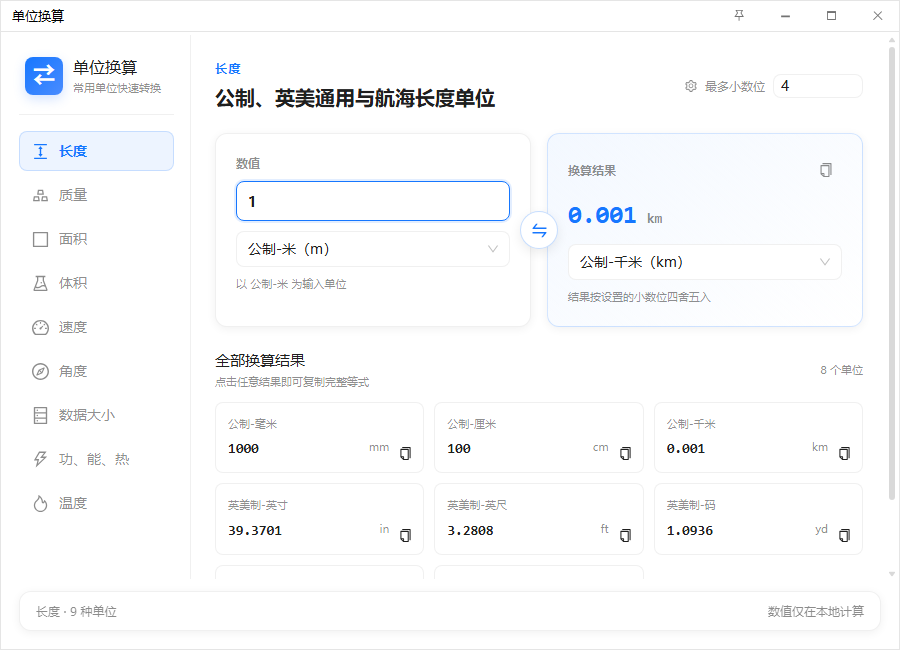The image size is (900, 650).
Task: Open the 数据大小 category
Action: coord(96,415)
